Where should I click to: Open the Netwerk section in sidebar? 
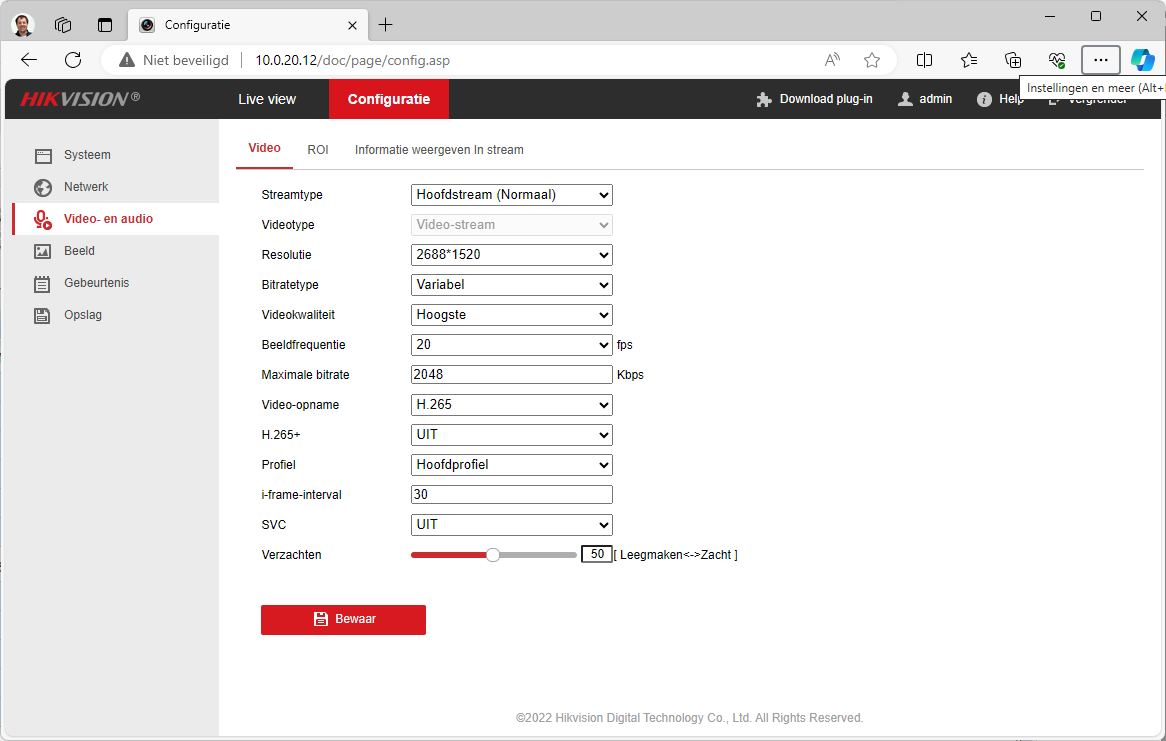pyautogui.click(x=86, y=187)
